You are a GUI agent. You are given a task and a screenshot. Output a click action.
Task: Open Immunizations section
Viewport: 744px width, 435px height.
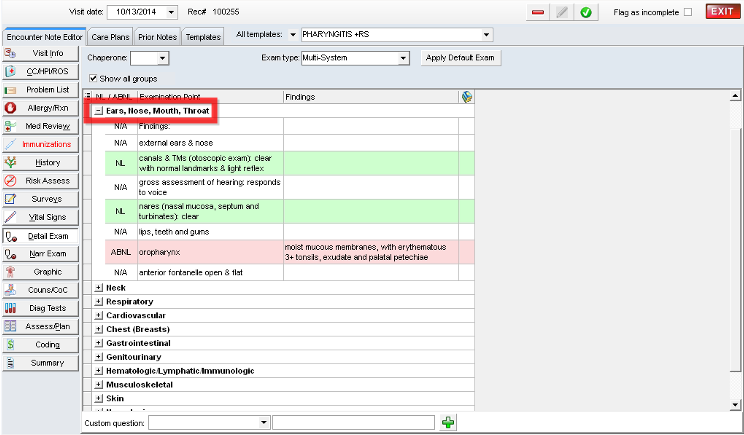click(40, 144)
